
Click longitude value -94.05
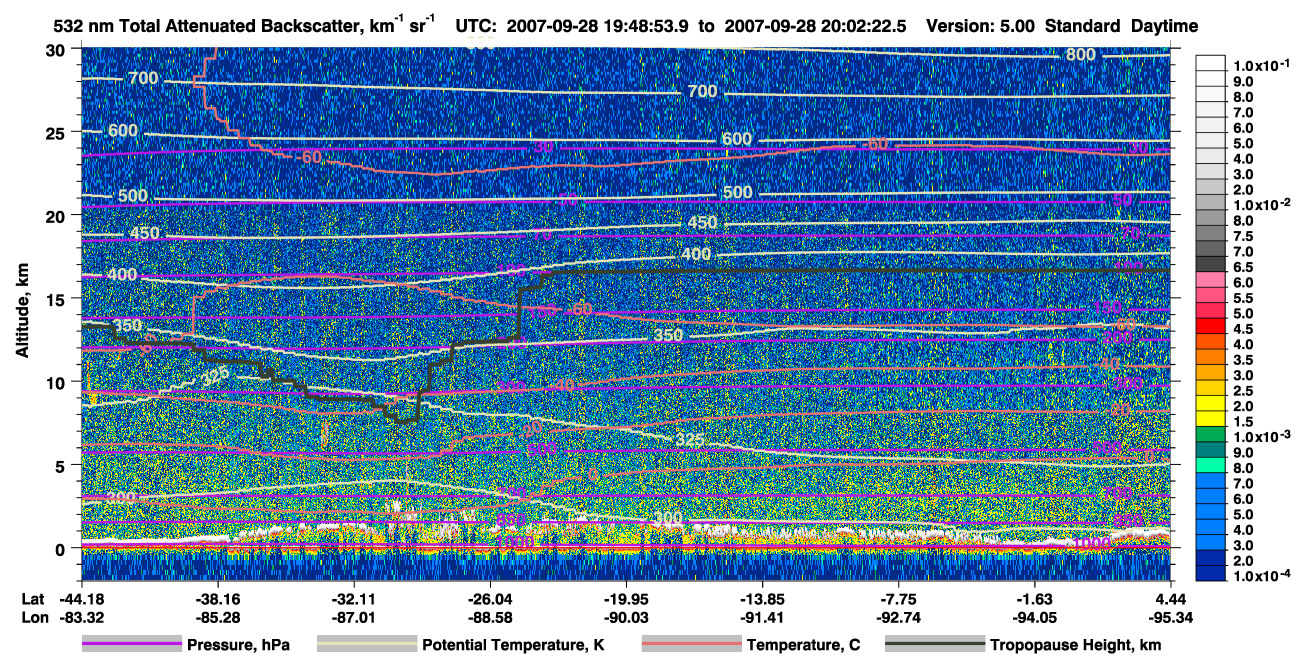coord(1035,616)
